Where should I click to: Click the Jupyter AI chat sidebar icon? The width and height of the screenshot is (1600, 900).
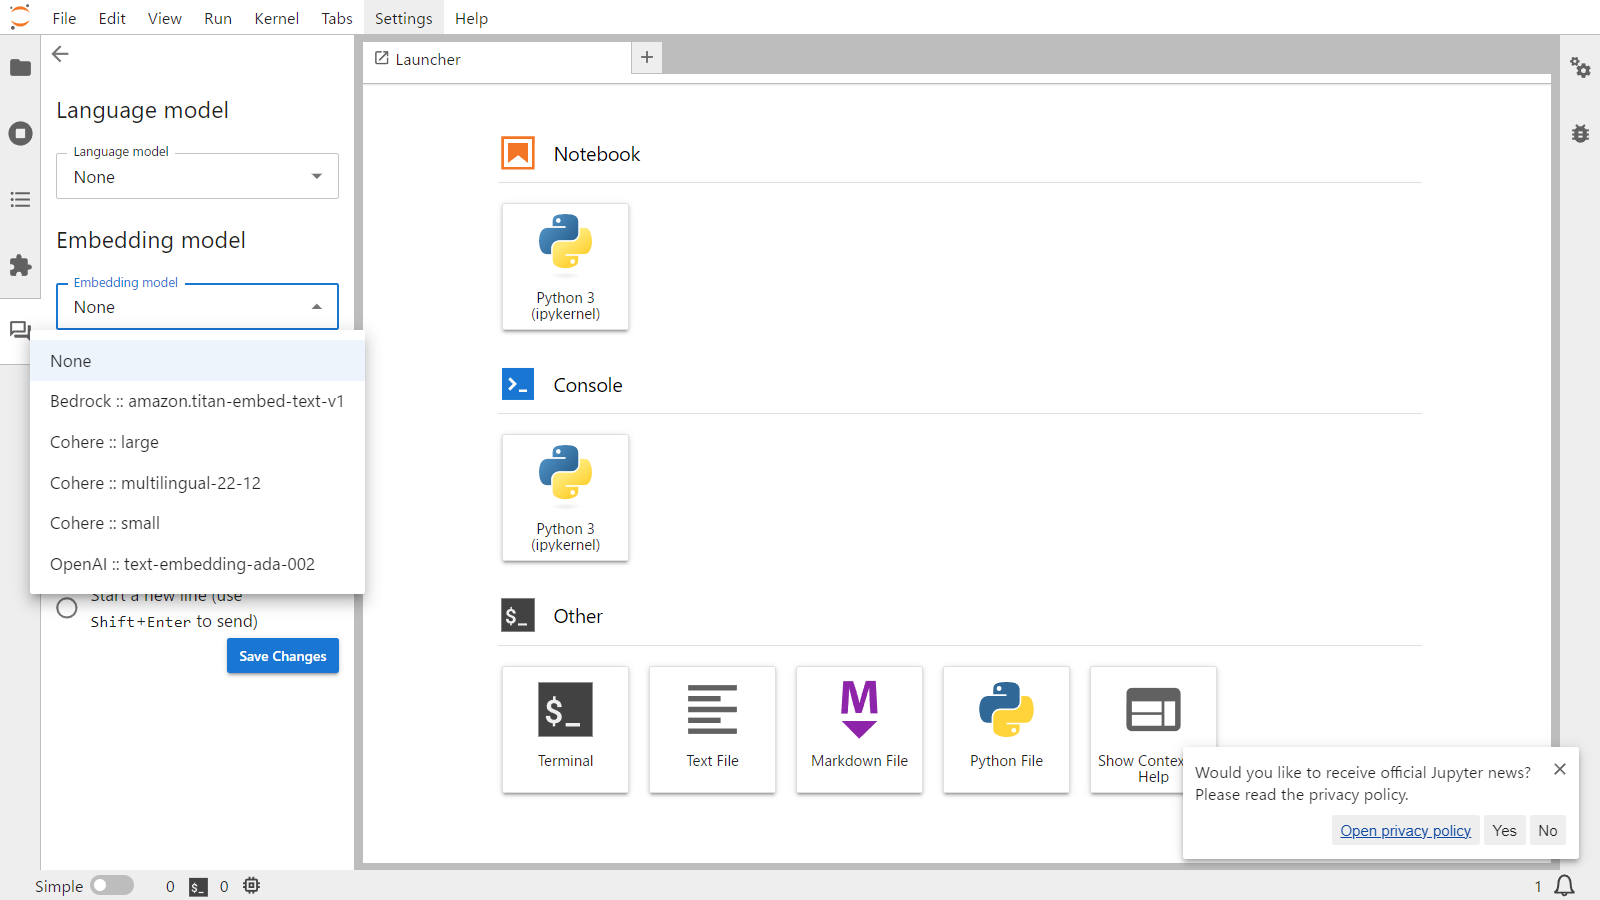20,330
